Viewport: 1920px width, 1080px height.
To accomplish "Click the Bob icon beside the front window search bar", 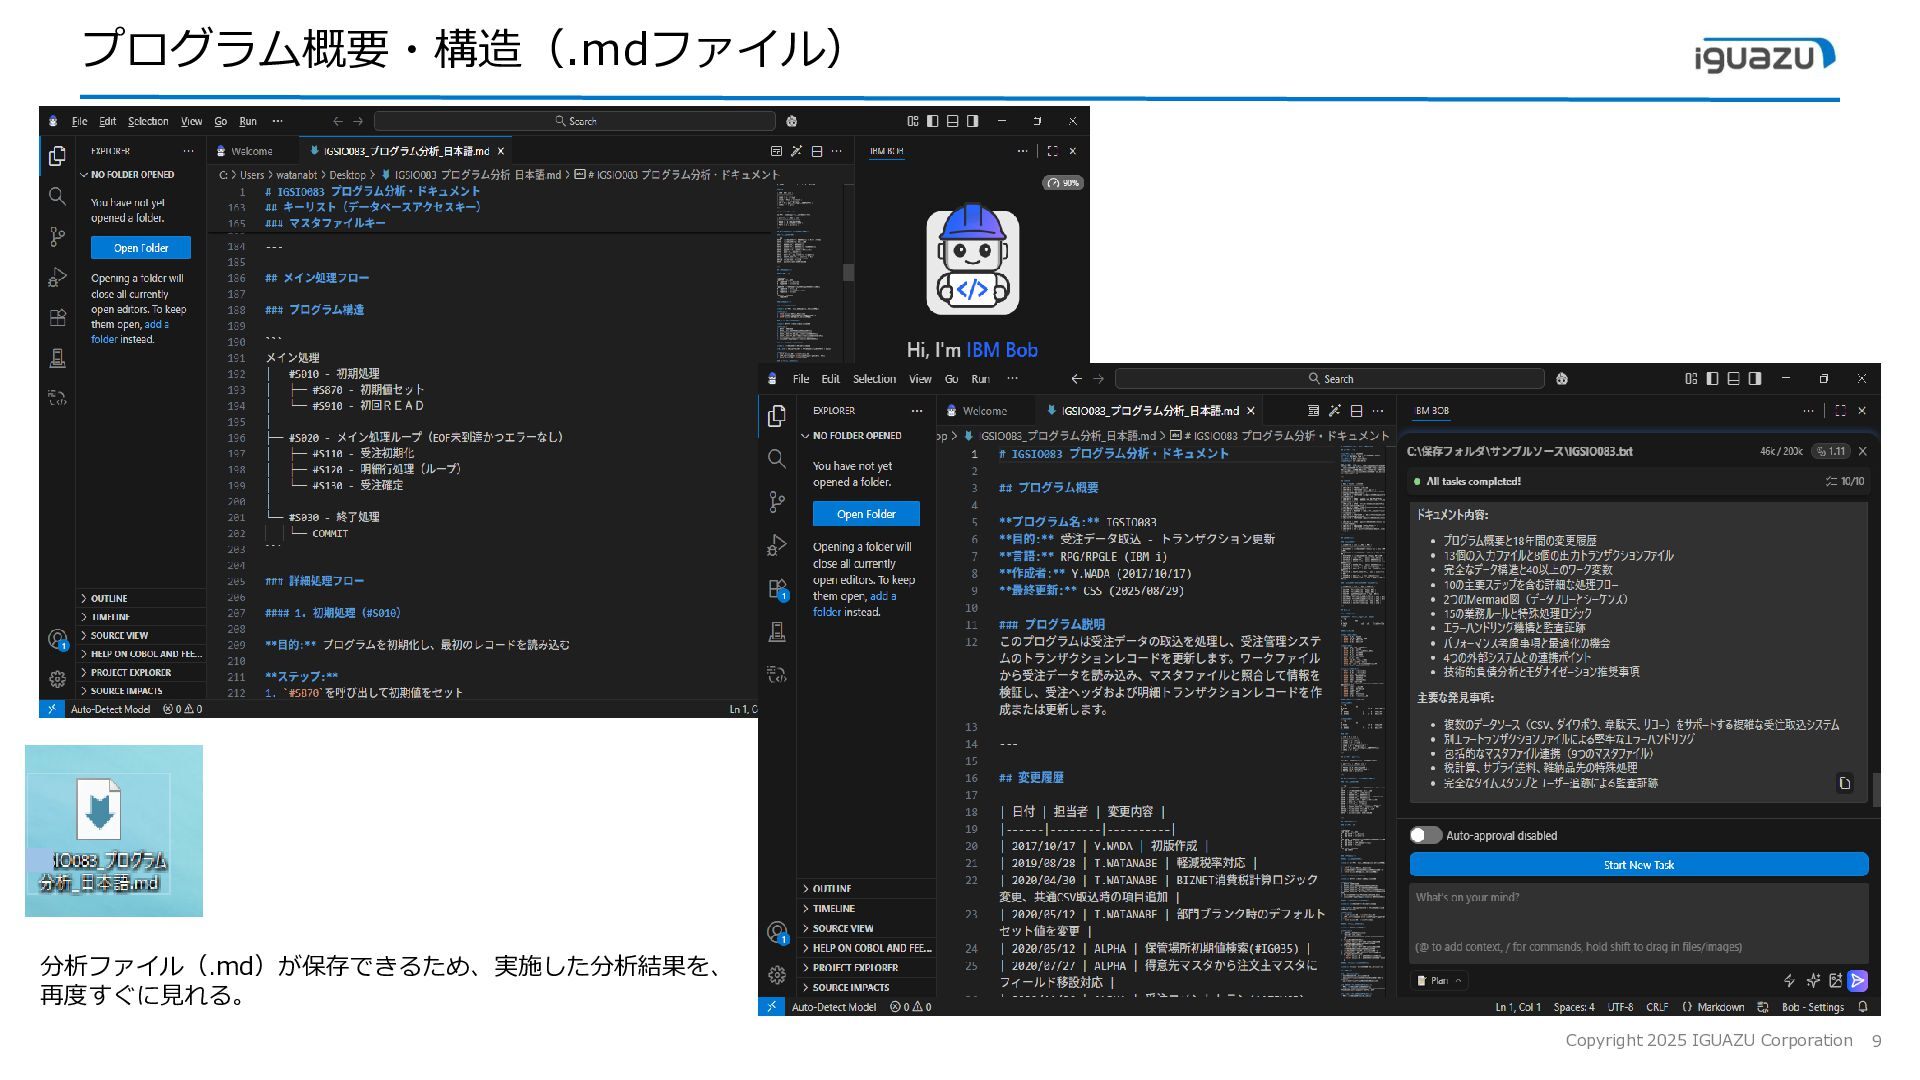I will [1562, 379].
